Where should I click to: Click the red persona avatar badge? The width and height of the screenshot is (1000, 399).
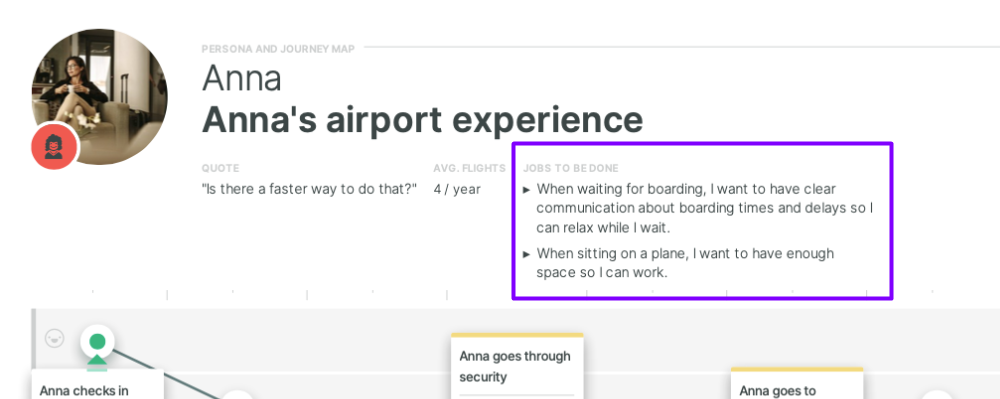click(x=54, y=147)
